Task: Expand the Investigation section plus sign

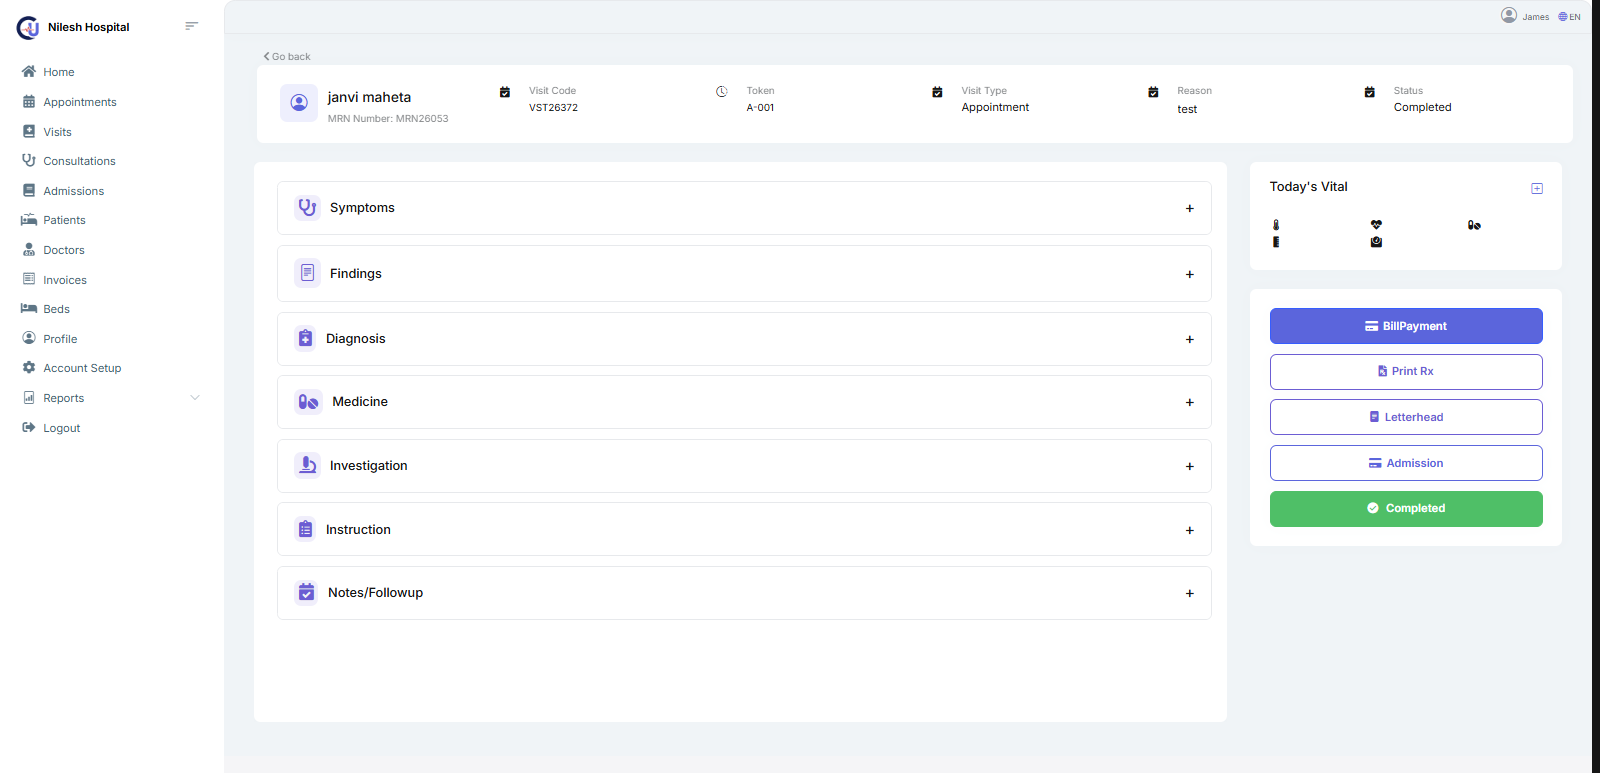Action: click(x=1190, y=466)
